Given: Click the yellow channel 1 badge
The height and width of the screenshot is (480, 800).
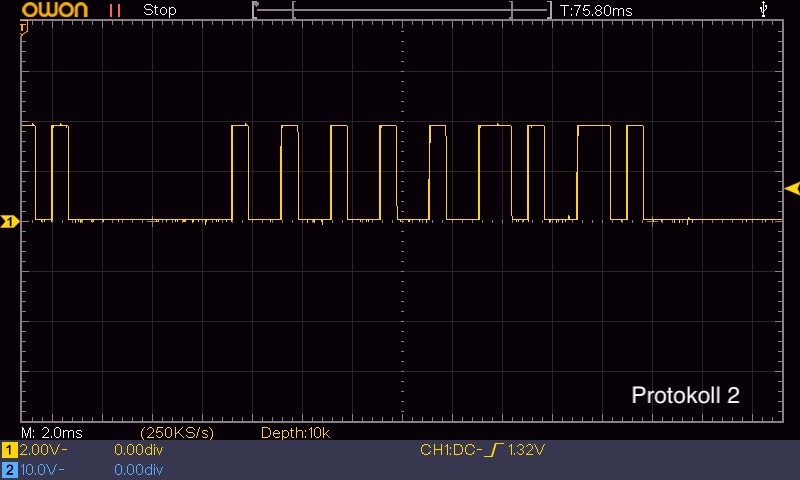Looking at the screenshot, I should point(9,450).
